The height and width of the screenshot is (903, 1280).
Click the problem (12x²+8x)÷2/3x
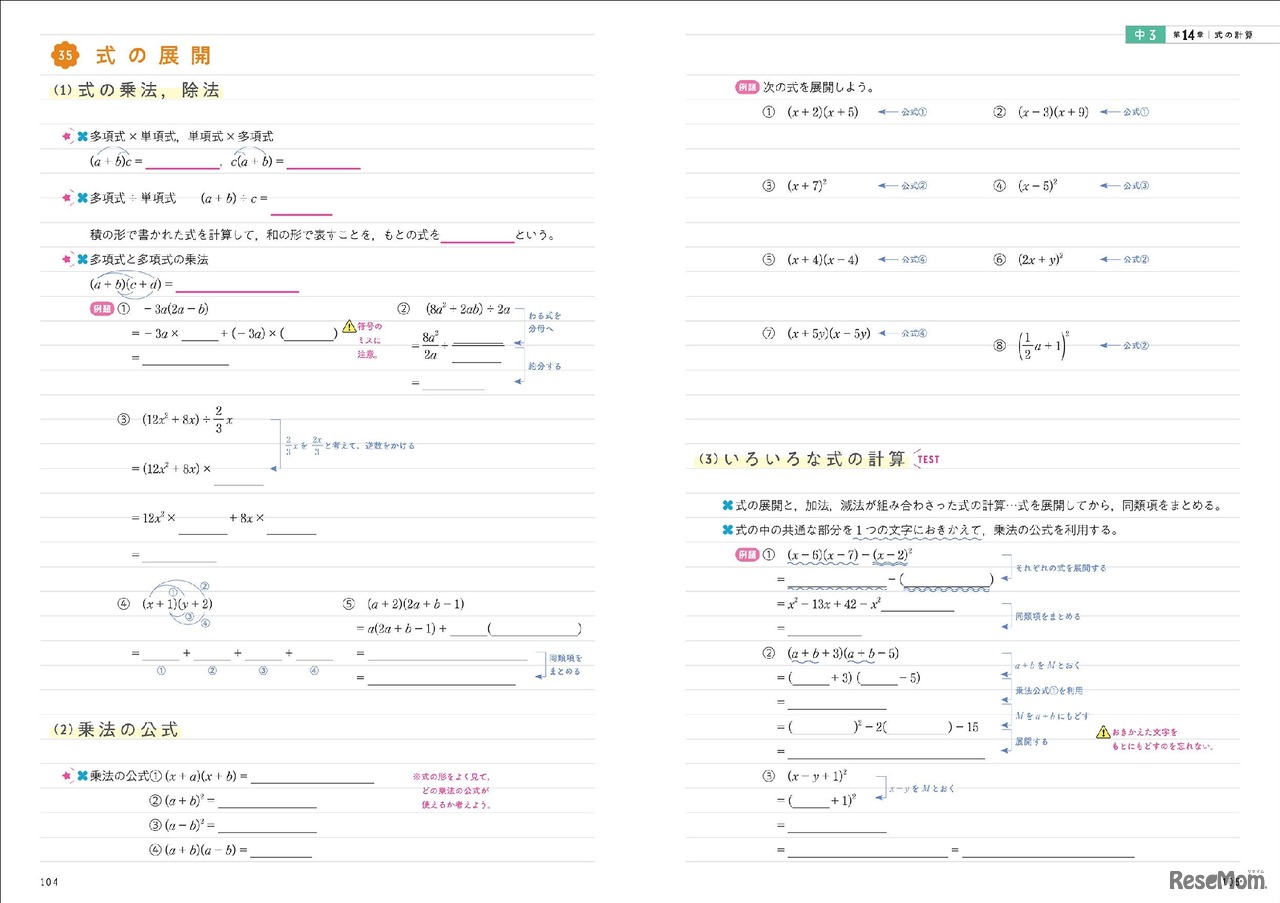(188, 421)
